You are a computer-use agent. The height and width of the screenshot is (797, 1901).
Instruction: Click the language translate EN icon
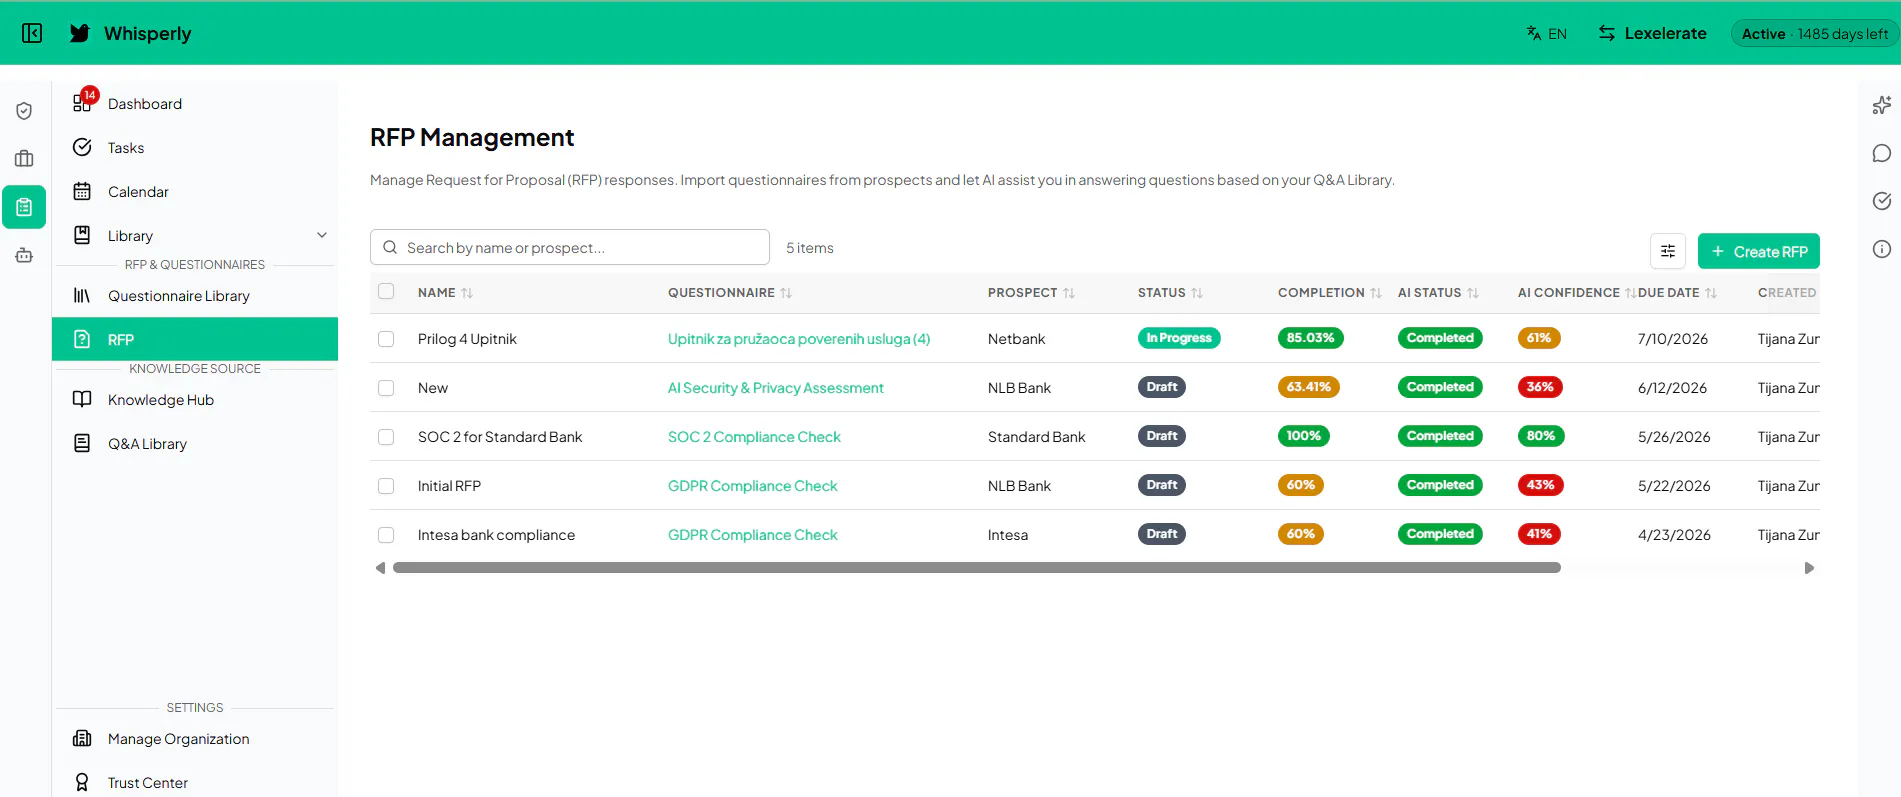click(1534, 33)
